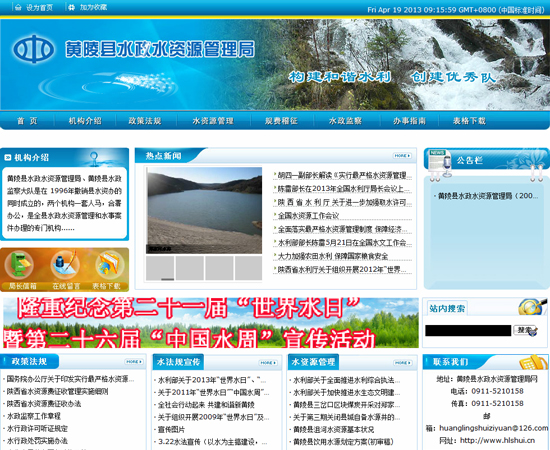The width and height of the screenshot is (550, 450).
Task: Click the 世界水日 中国水周 red banner
Action: tap(211, 323)
